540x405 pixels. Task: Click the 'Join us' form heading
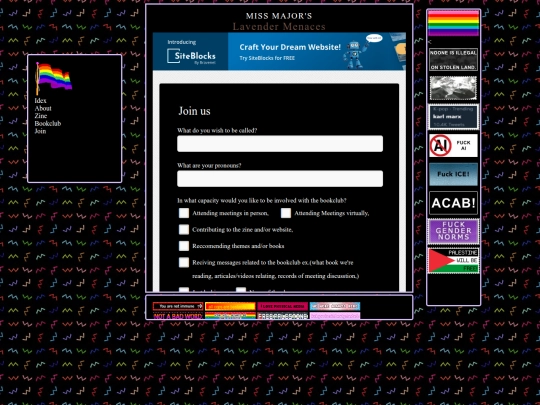194,111
